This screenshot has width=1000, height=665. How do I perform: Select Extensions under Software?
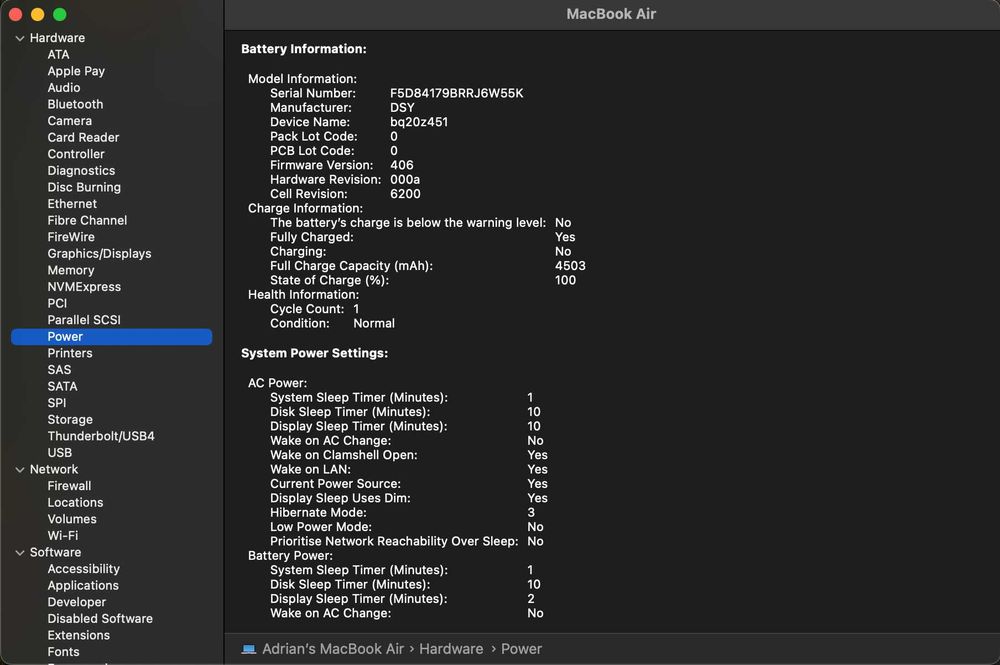[x=78, y=635]
